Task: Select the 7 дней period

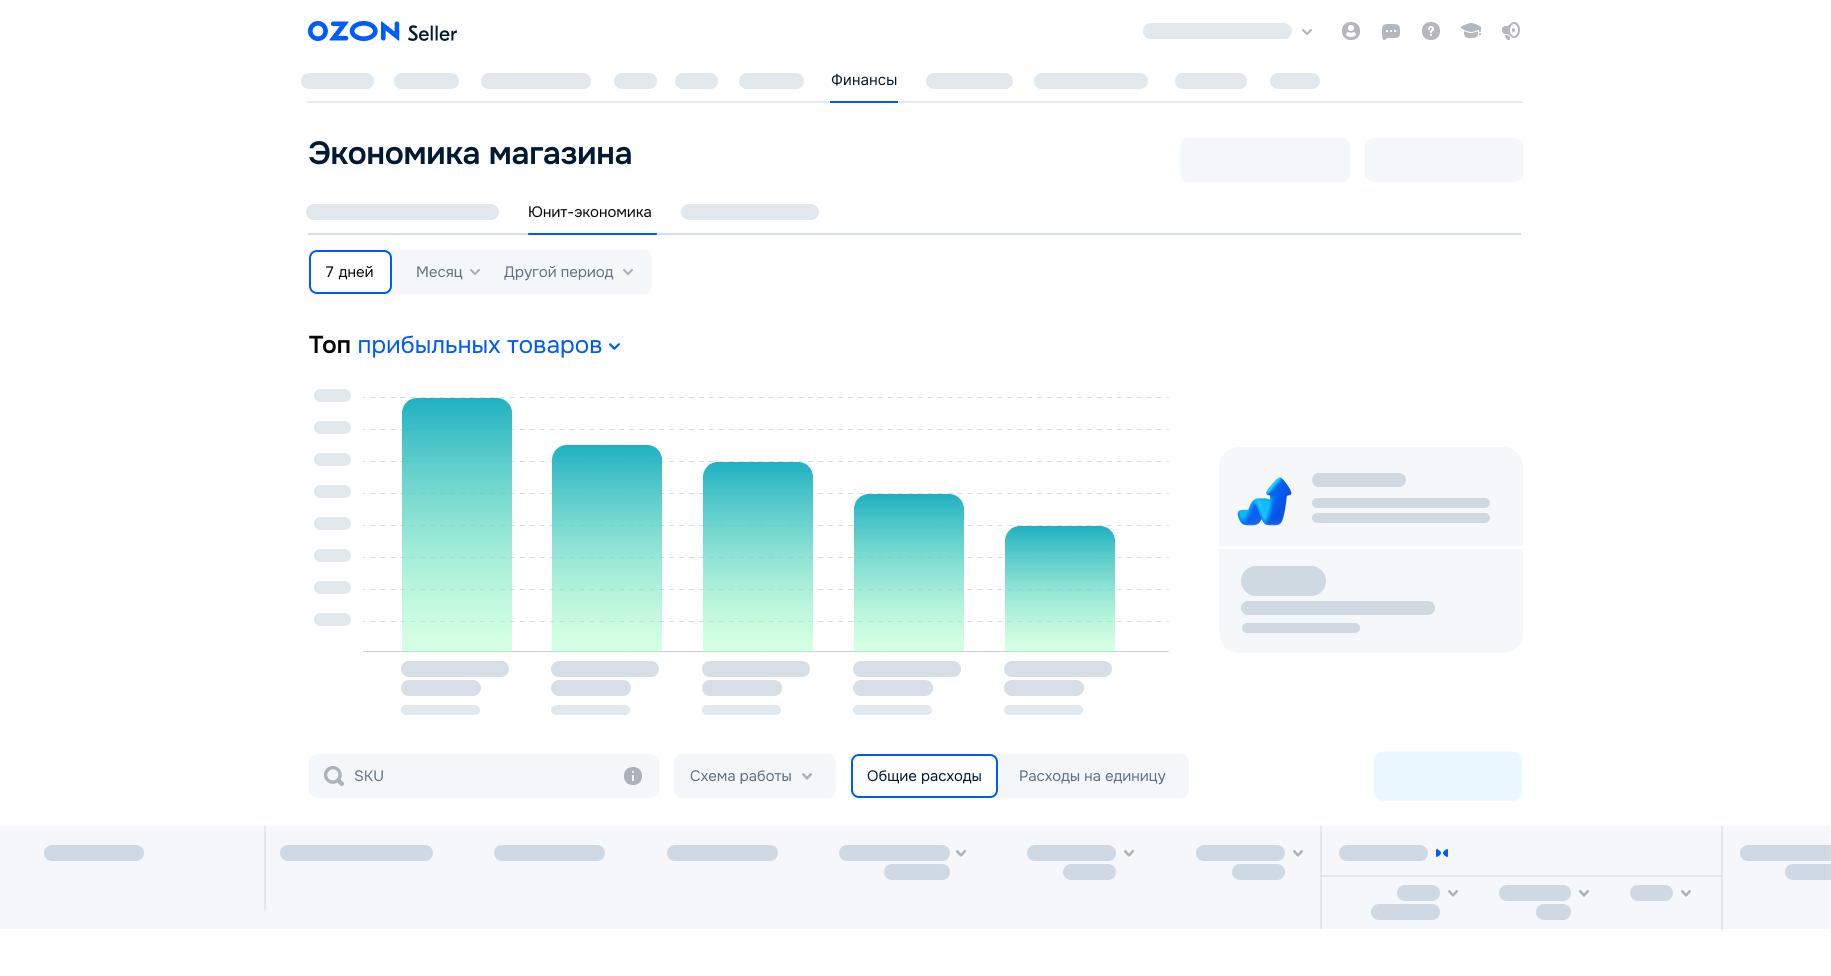Action: 350,272
